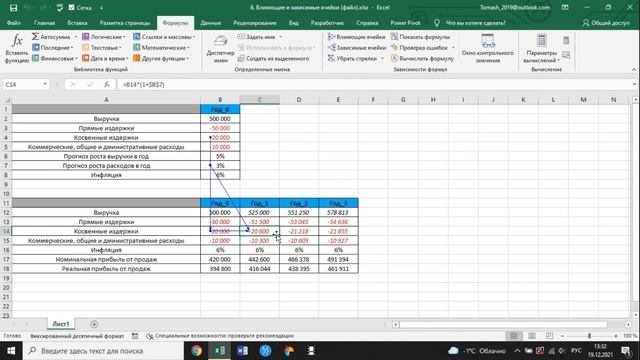
Task: Open the Диспетчер имен dialog
Action: 220,49
